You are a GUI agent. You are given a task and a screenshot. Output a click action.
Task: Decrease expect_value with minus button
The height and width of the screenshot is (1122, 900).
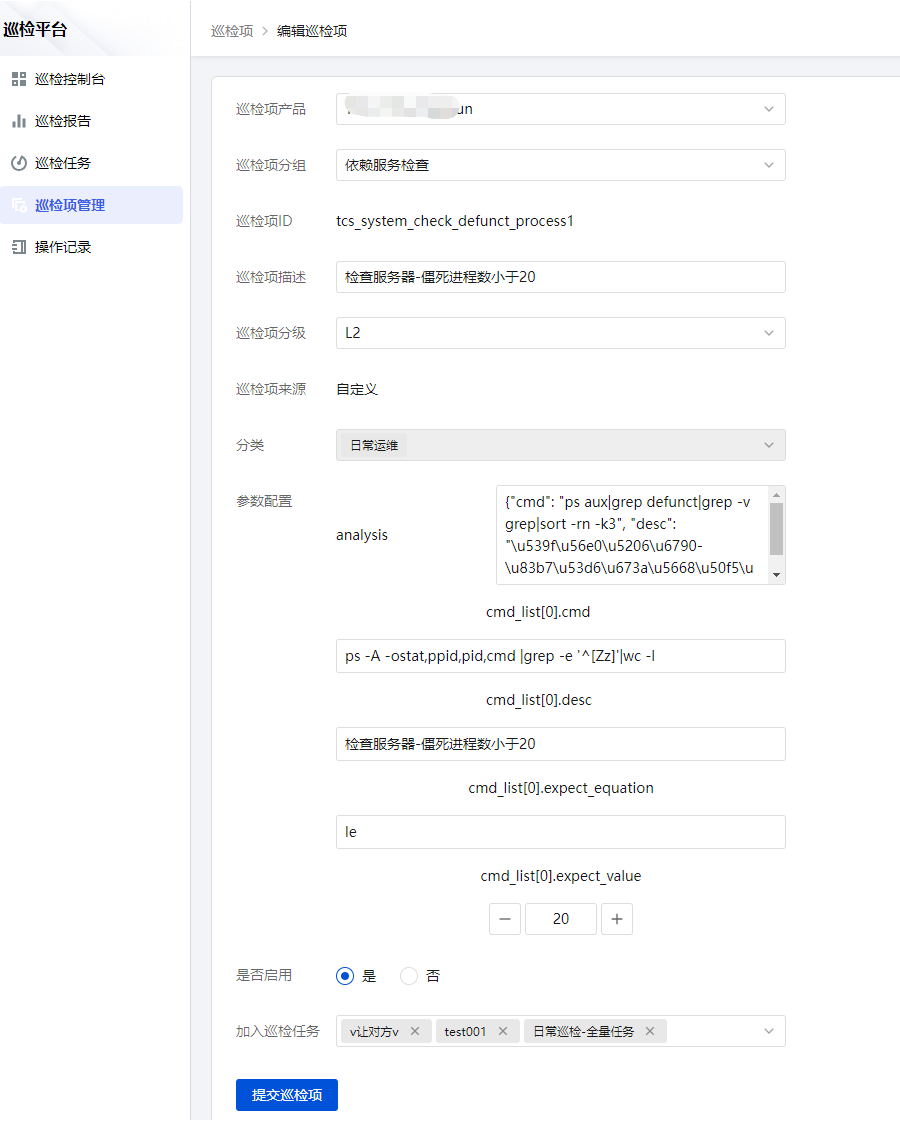pos(505,919)
